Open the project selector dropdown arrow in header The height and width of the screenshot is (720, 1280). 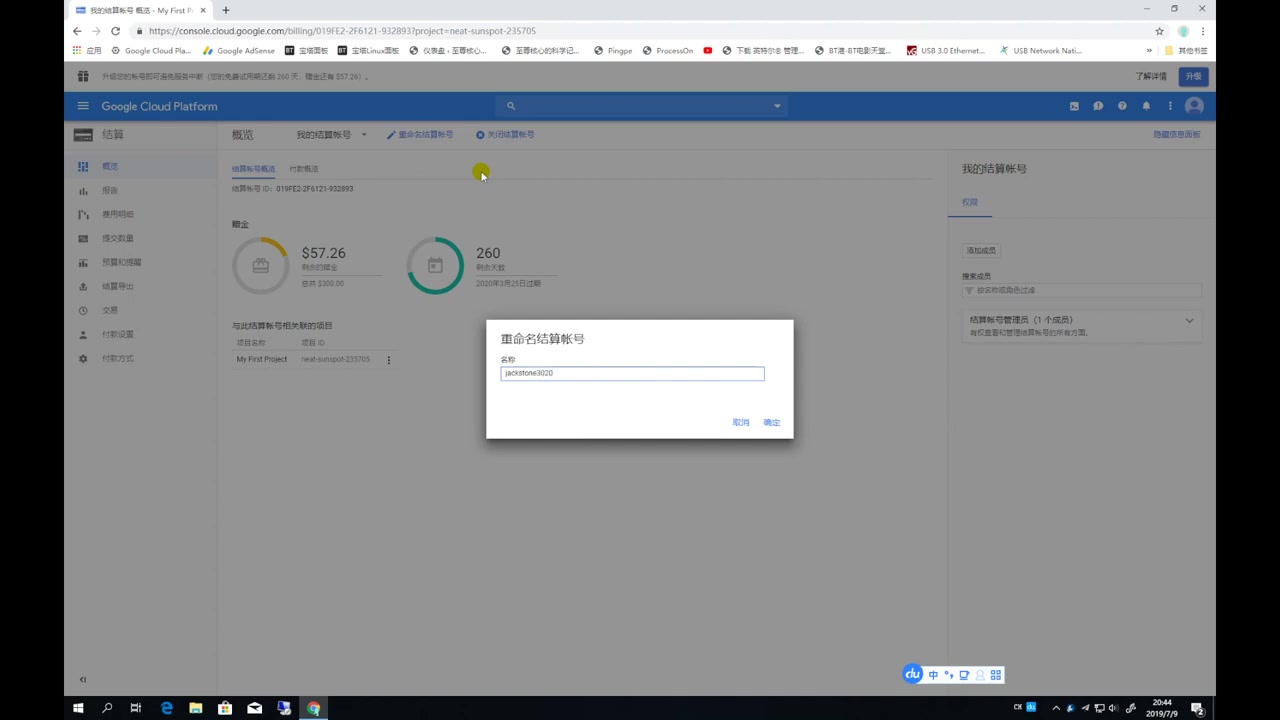tap(777, 106)
